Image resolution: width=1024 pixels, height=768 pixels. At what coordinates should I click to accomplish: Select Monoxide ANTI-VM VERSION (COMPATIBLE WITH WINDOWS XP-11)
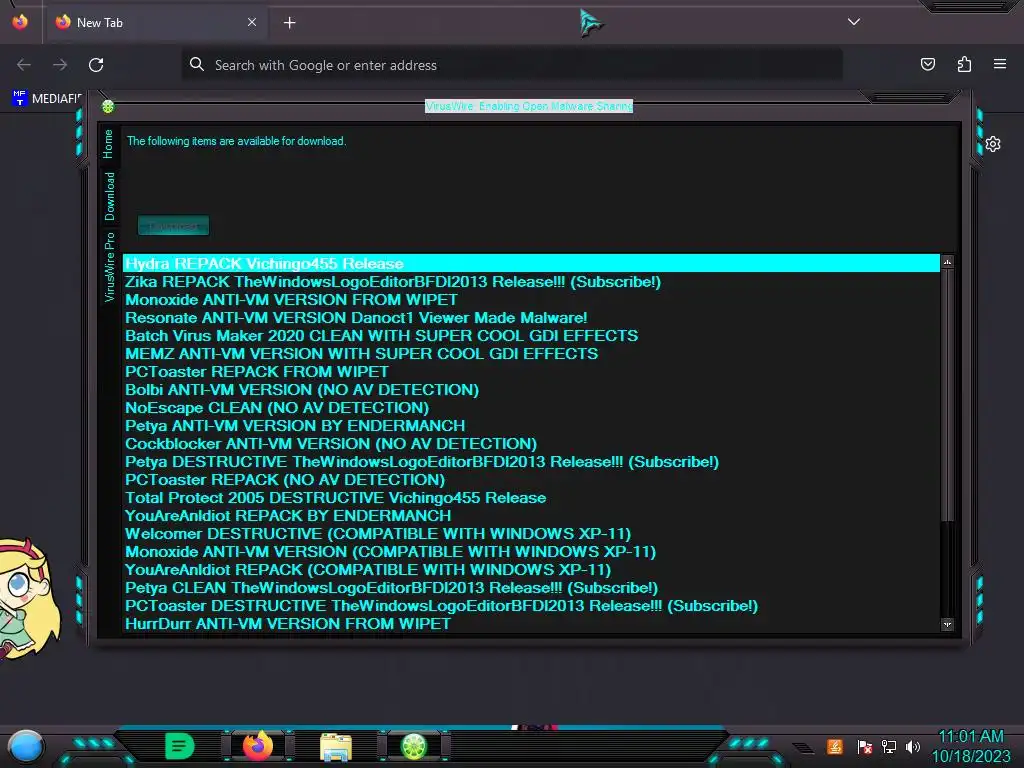pyautogui.click(x=531, y=552)
